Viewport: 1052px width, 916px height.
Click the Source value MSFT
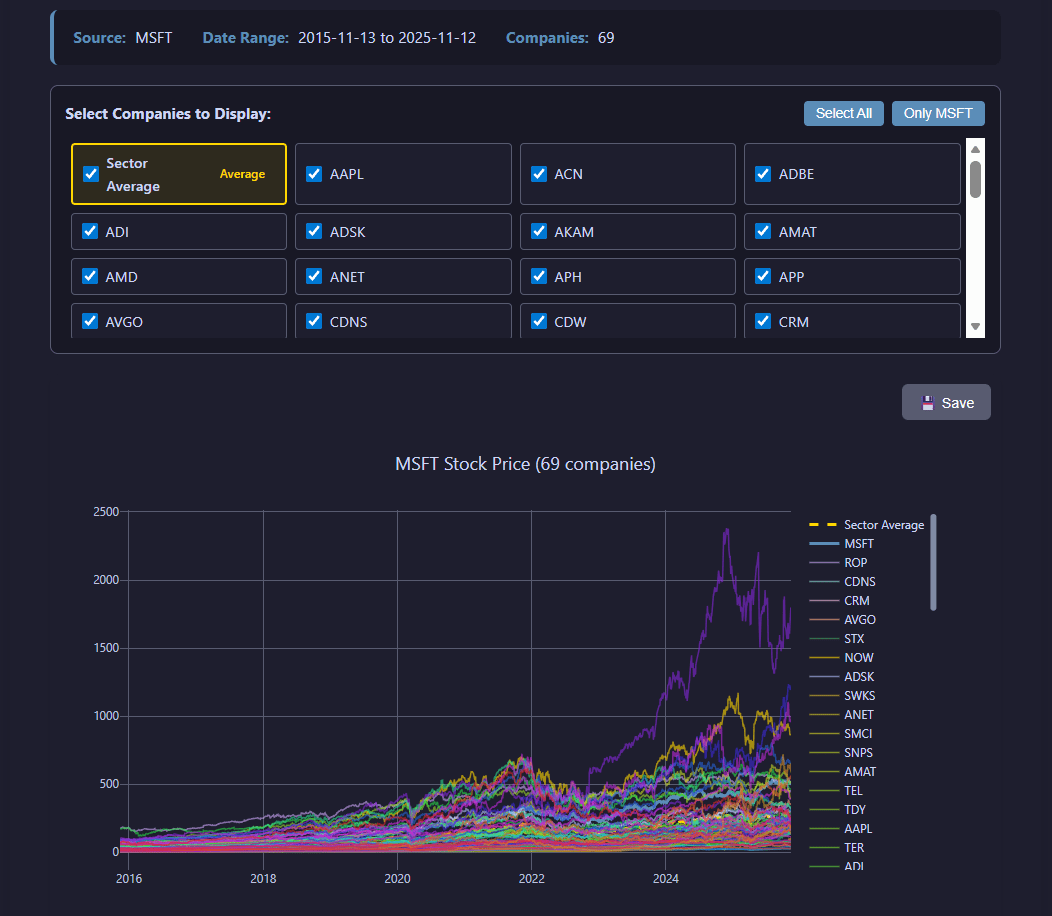tap(154, 38)
